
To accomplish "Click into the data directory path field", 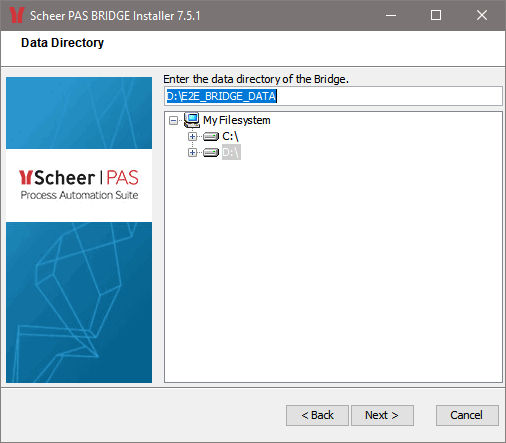I will click(x=333, y=96).
